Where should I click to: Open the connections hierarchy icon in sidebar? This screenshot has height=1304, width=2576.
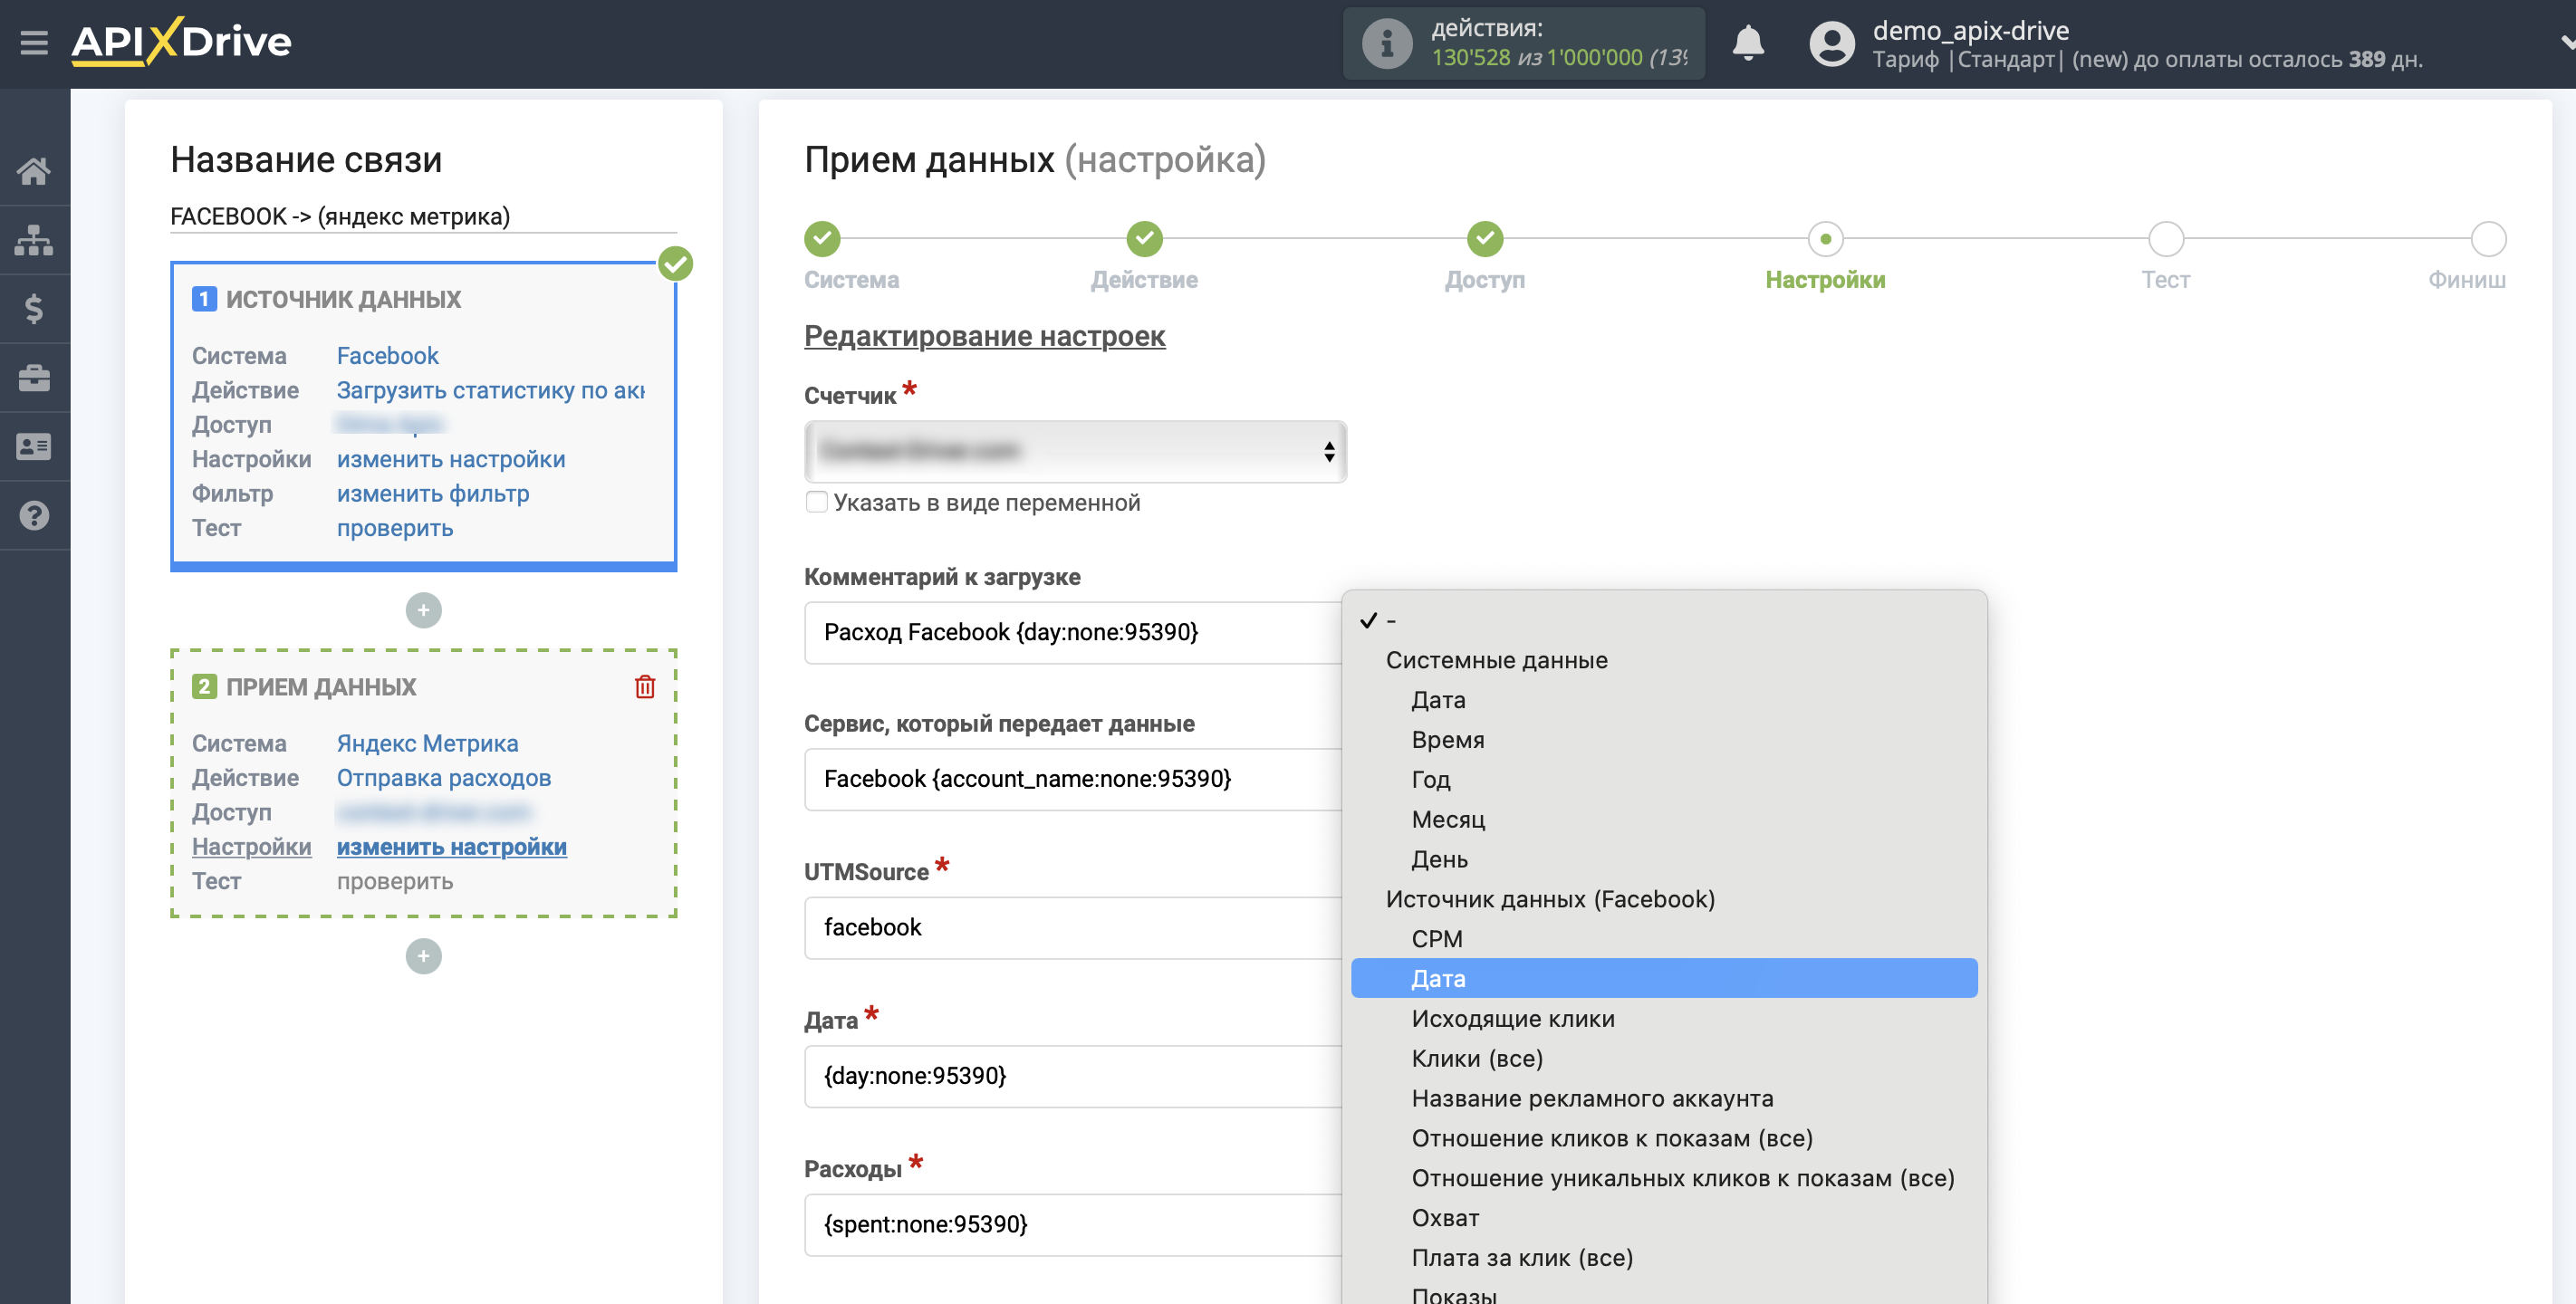[x=34, y=240]
